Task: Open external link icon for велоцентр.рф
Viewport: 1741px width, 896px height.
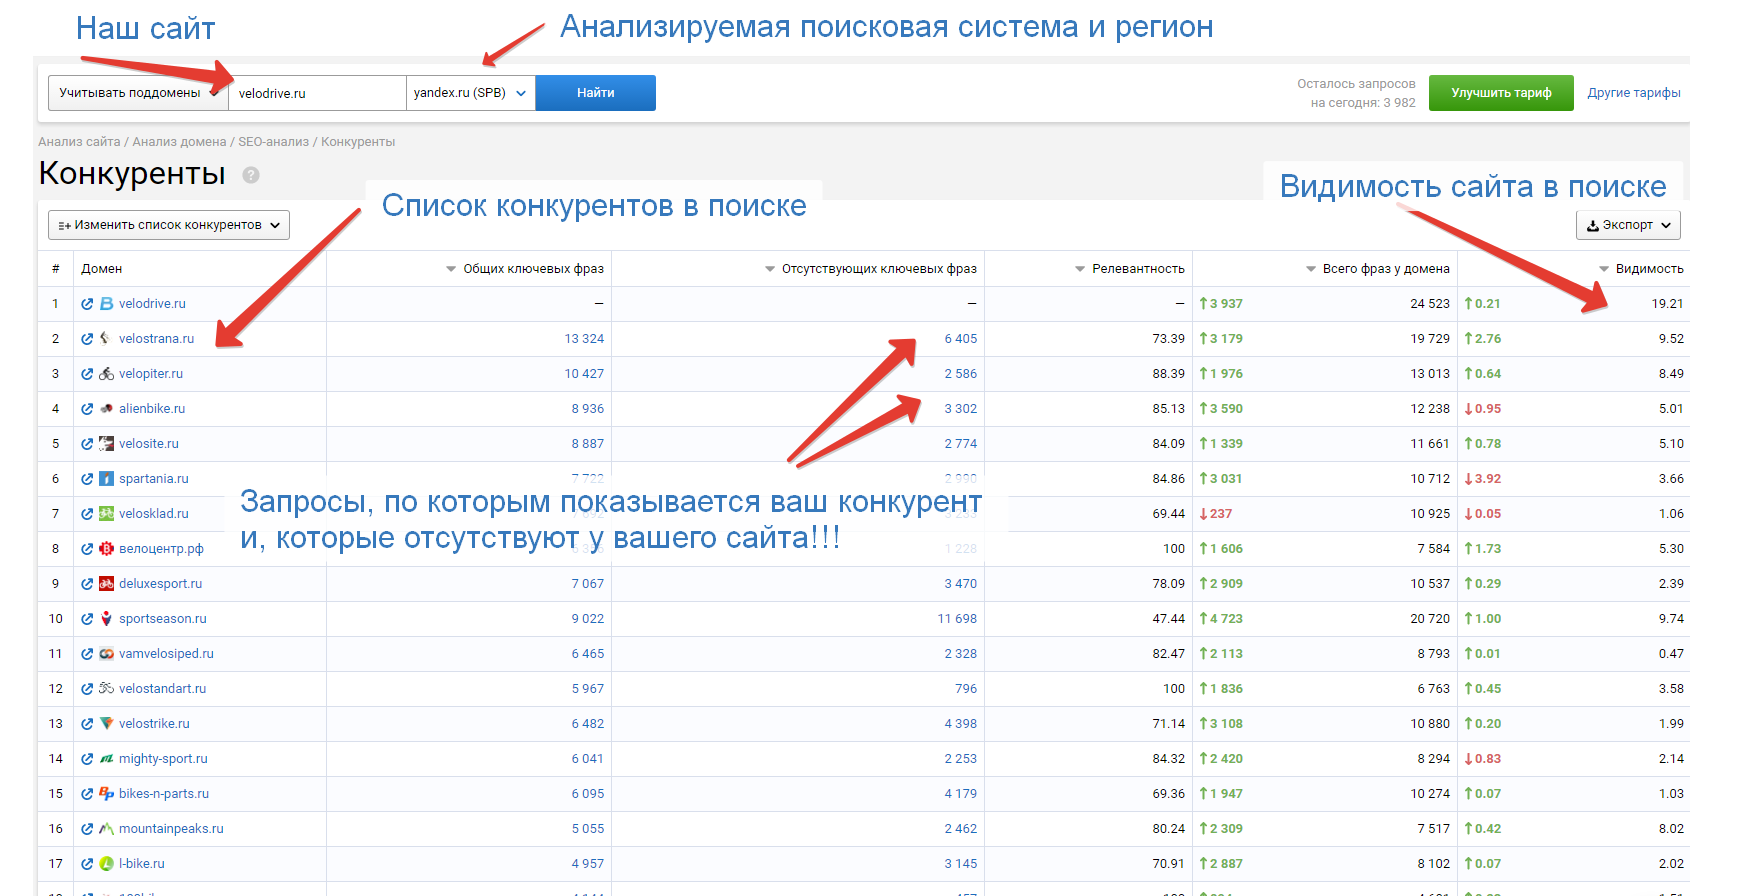Action: pos(87,549)
